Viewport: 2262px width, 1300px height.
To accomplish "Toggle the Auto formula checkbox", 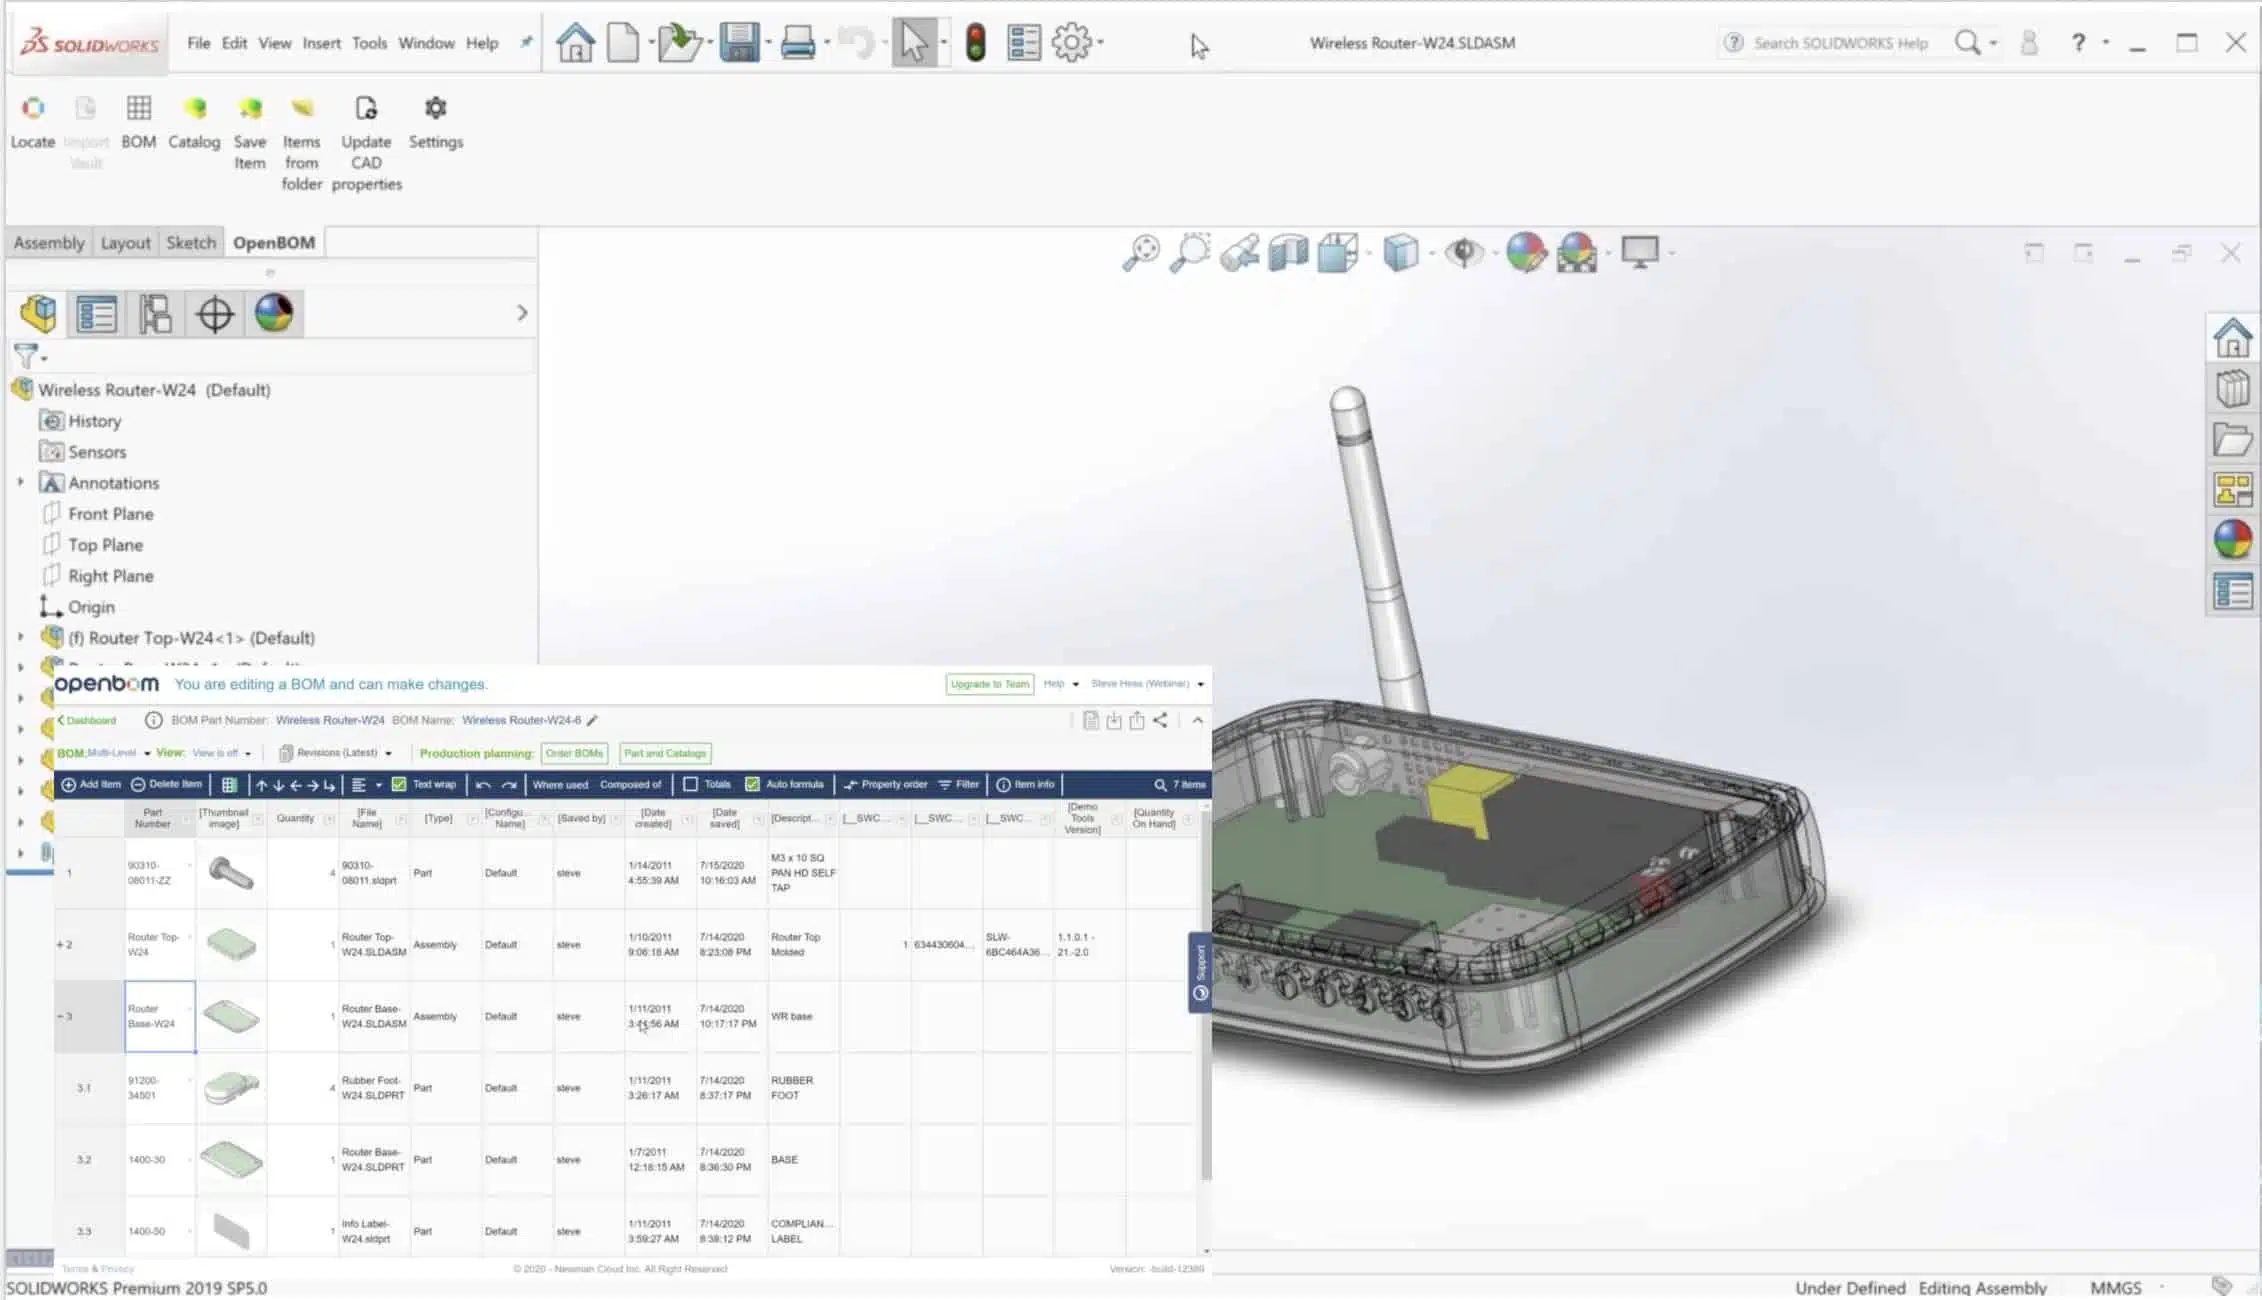I will click(752, 785).
